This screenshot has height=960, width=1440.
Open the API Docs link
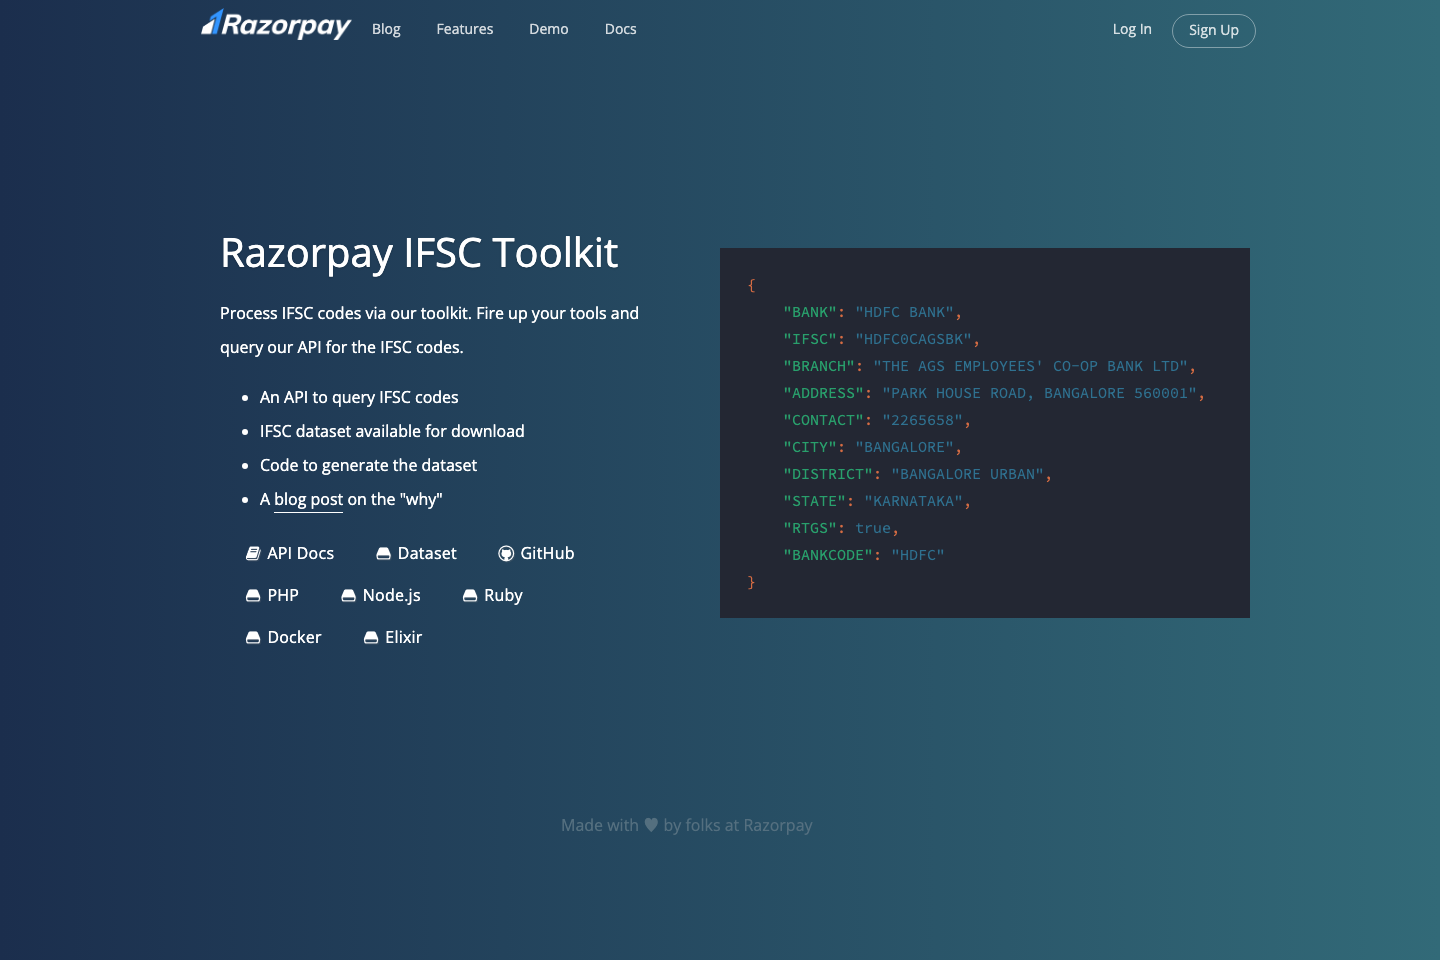300,553
